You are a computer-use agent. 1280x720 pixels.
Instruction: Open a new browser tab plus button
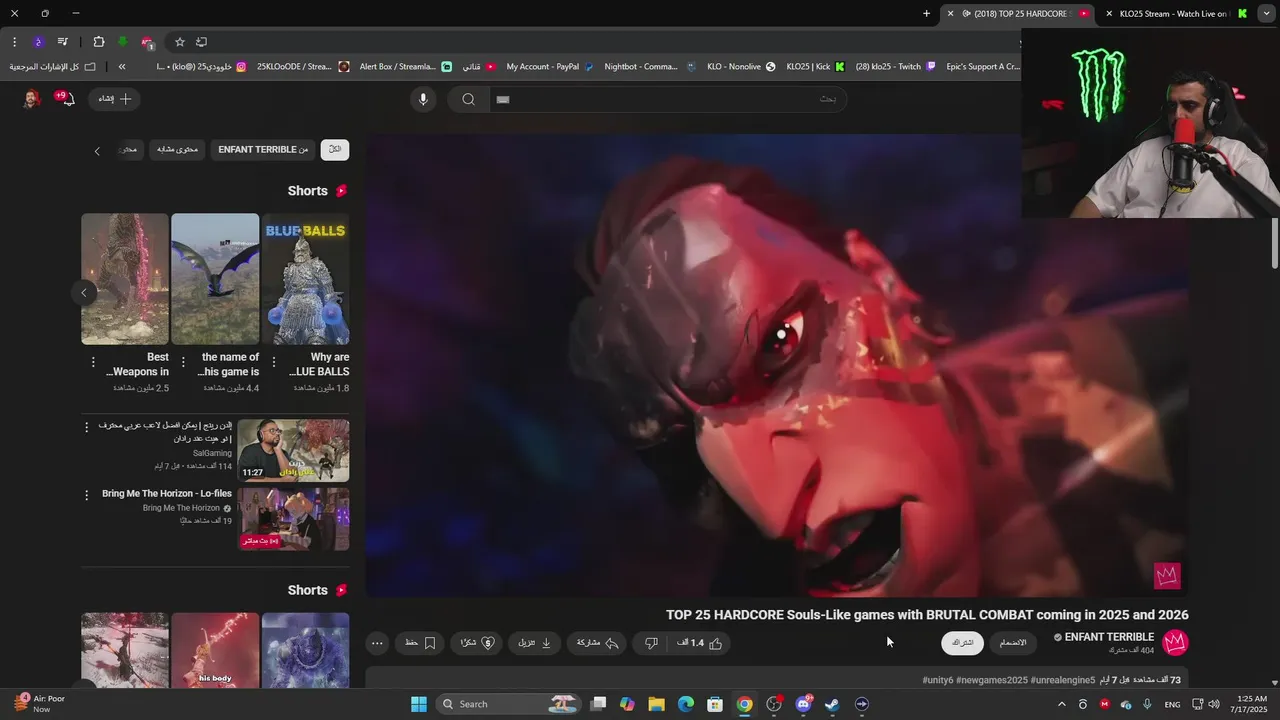(926, 14)
